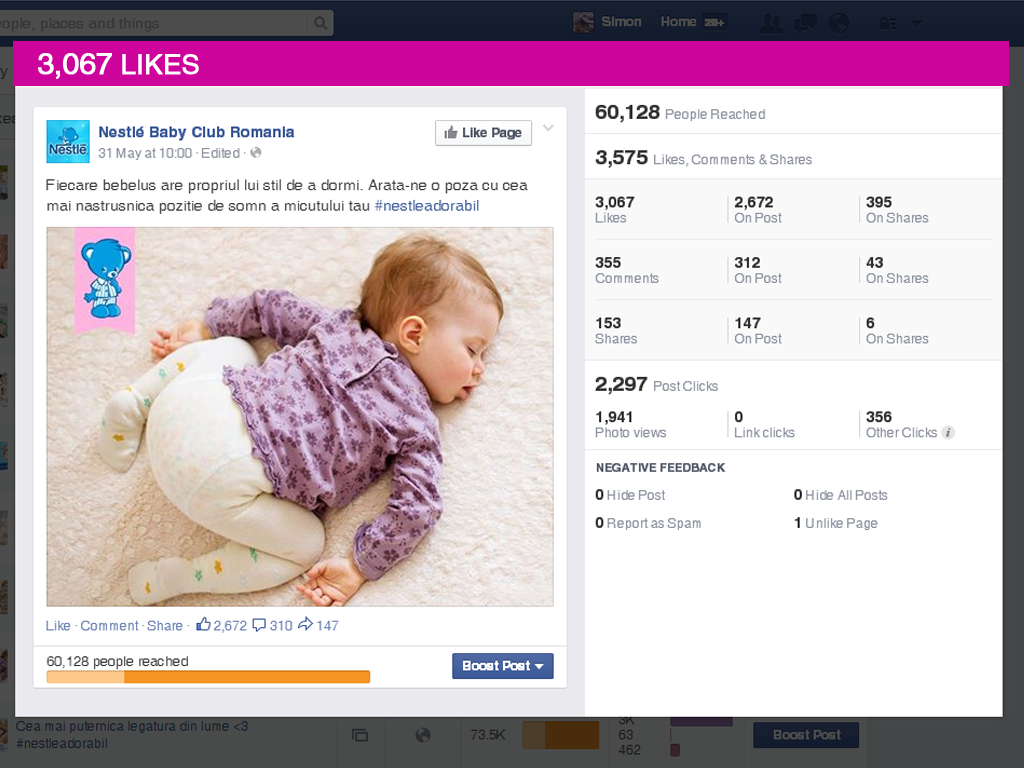View the 310 comments bubble count
The width and height of the screenshot is (1024, 768).
coord(272,625)
